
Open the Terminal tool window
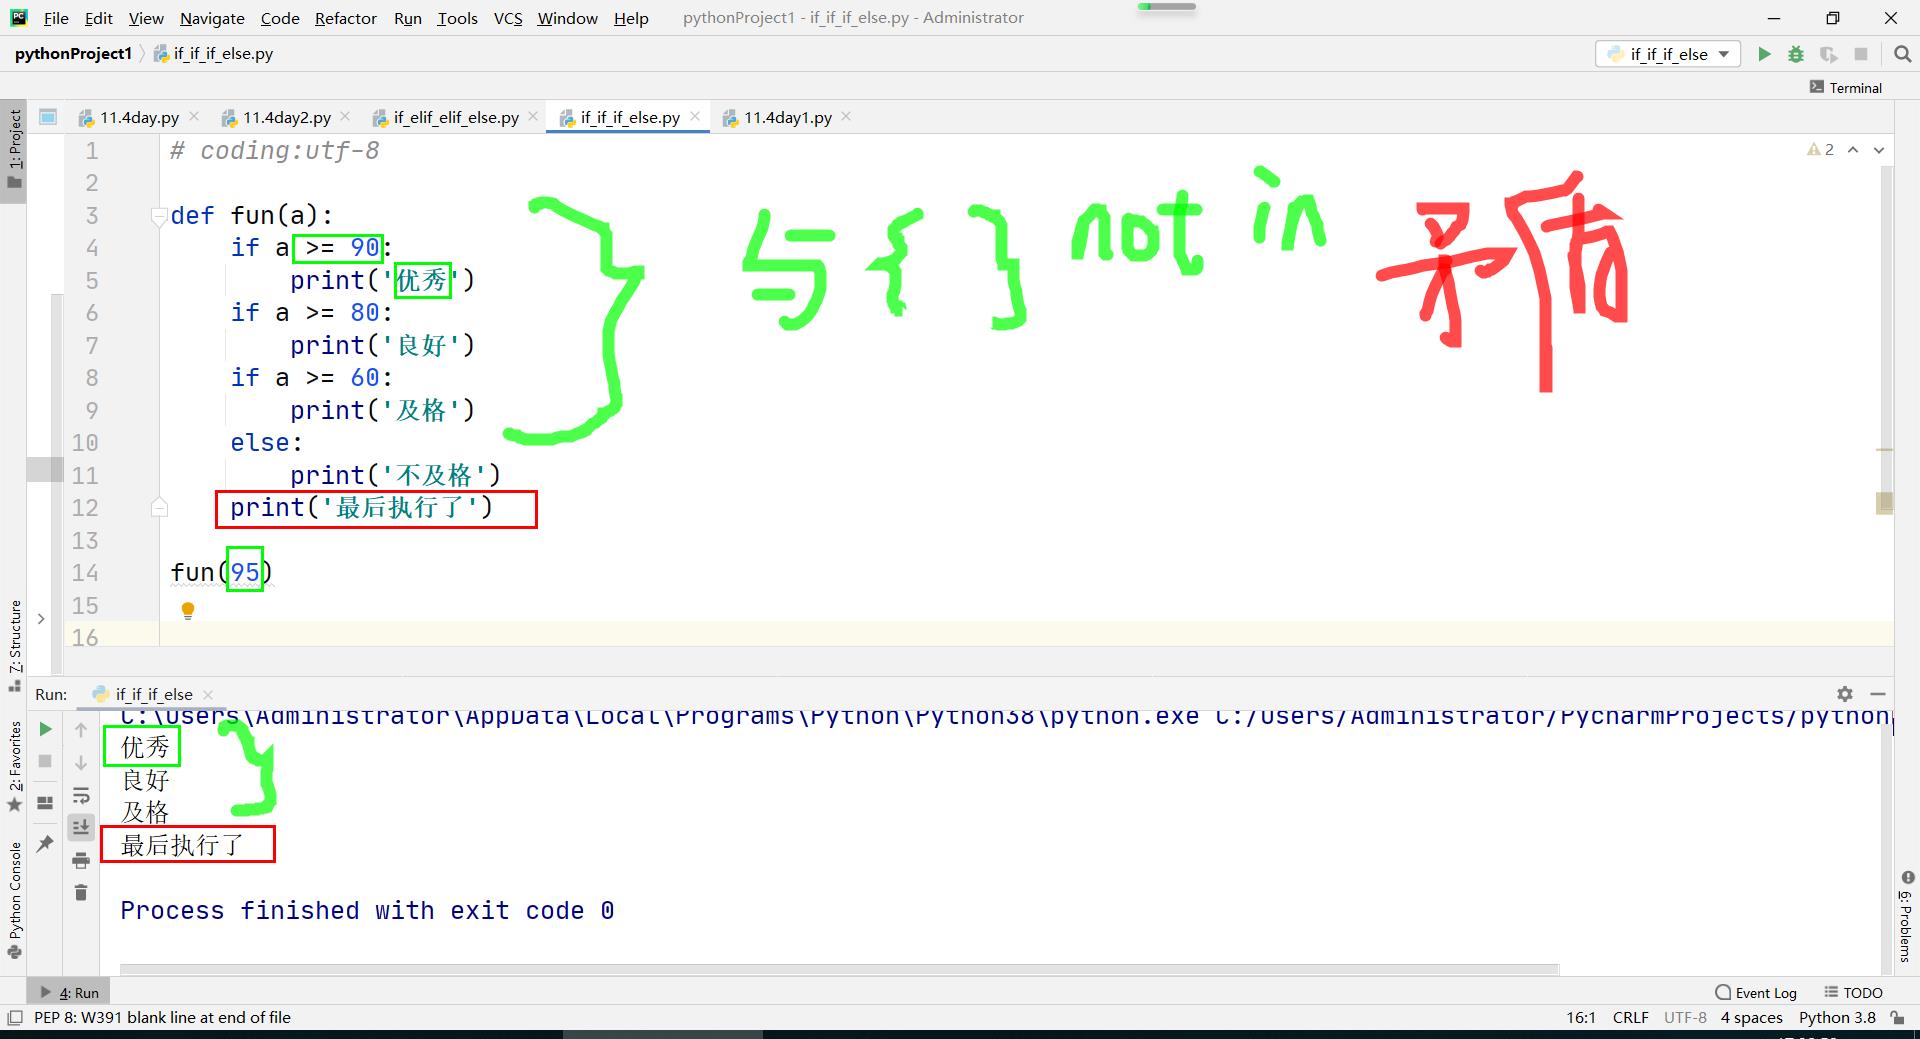[x=1846, y=88]
